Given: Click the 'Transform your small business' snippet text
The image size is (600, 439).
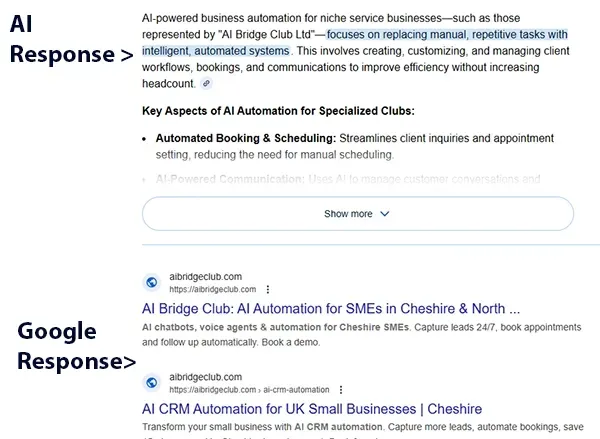Looking at the screenshot, I should [363, 426].
